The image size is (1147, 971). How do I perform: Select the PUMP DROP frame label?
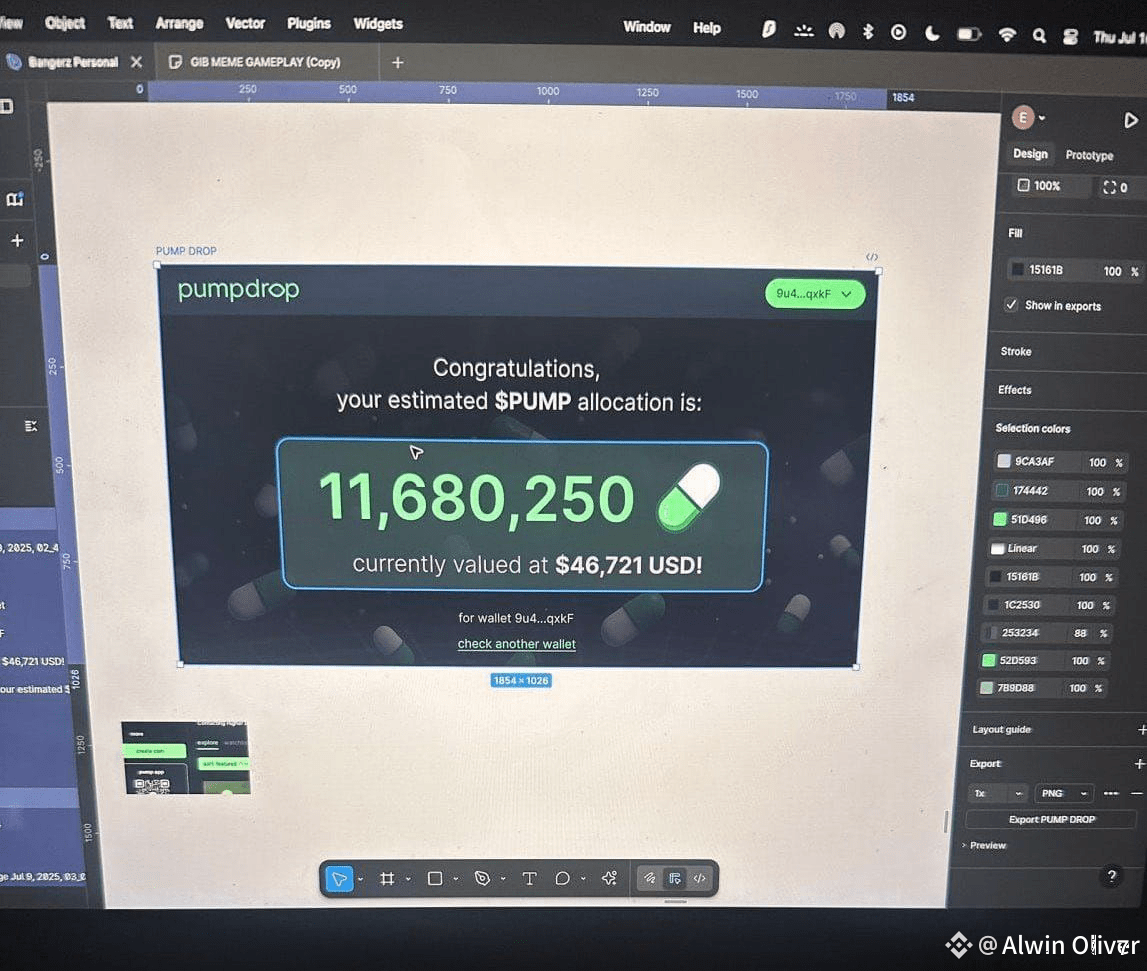pyautogui.click(x=186, y=251)
